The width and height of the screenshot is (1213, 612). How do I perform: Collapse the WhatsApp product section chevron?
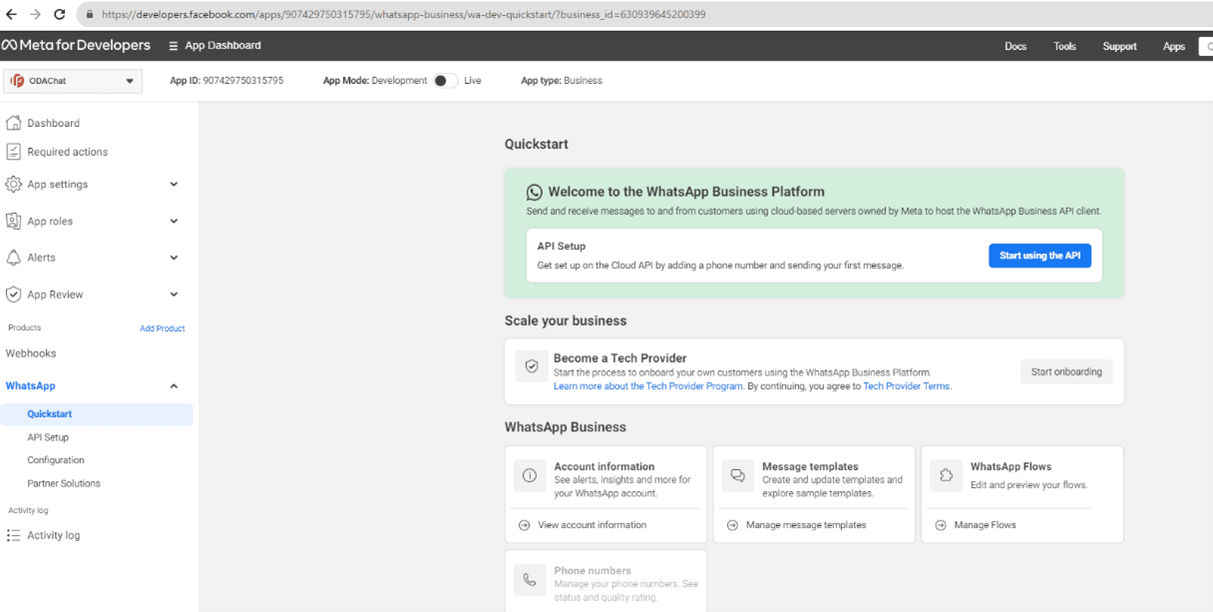pos(174,386)
